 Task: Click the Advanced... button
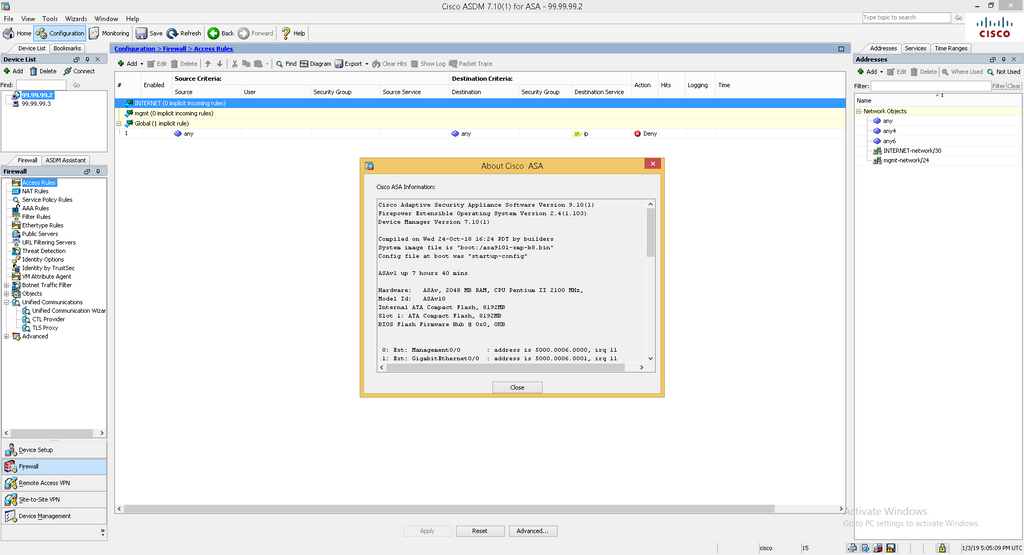[532, 531]
